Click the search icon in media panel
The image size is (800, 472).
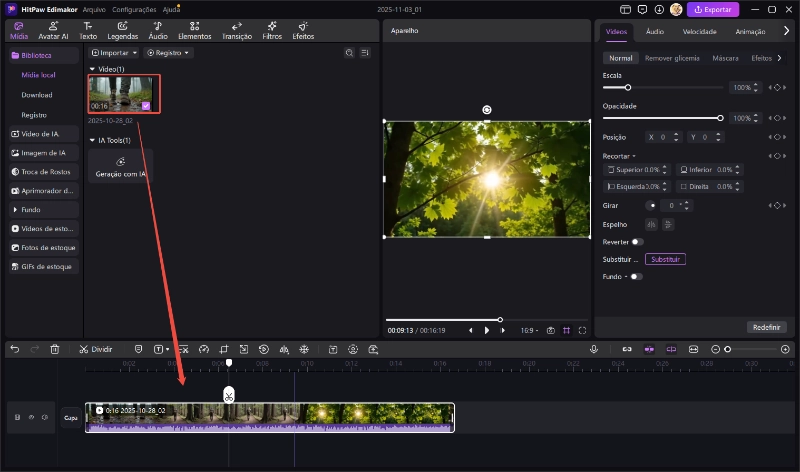tap(349, 53)
